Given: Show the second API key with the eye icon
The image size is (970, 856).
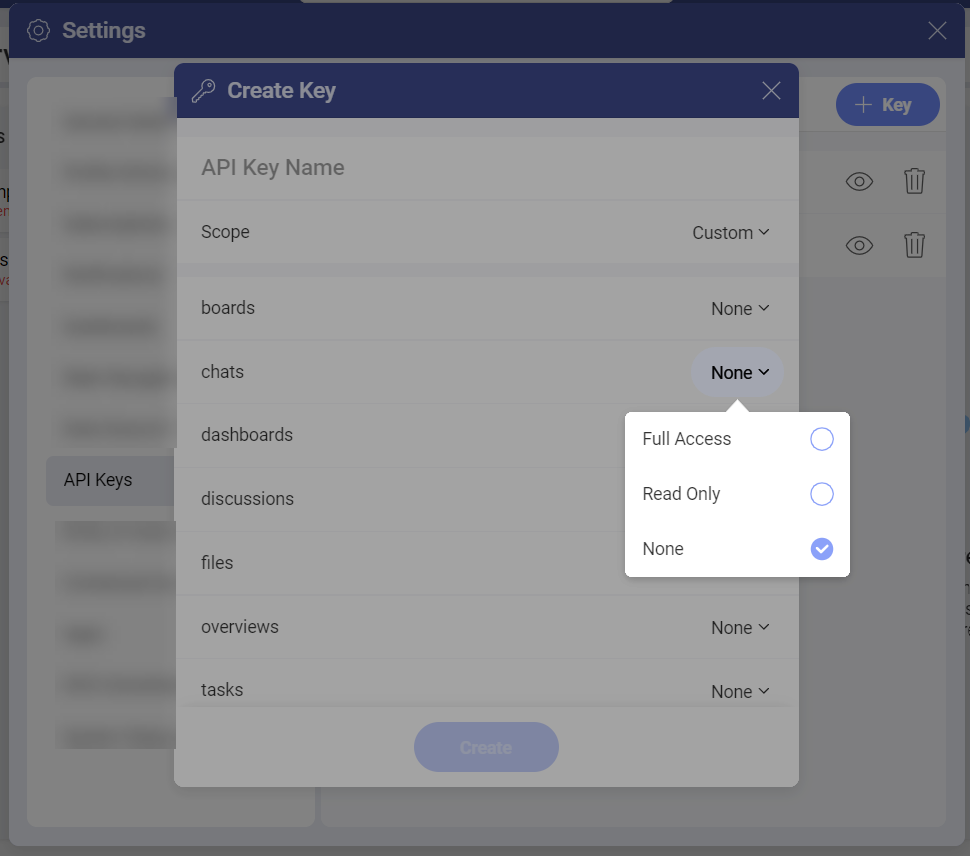Looking at the screenshot, I should tap(859, 246).
